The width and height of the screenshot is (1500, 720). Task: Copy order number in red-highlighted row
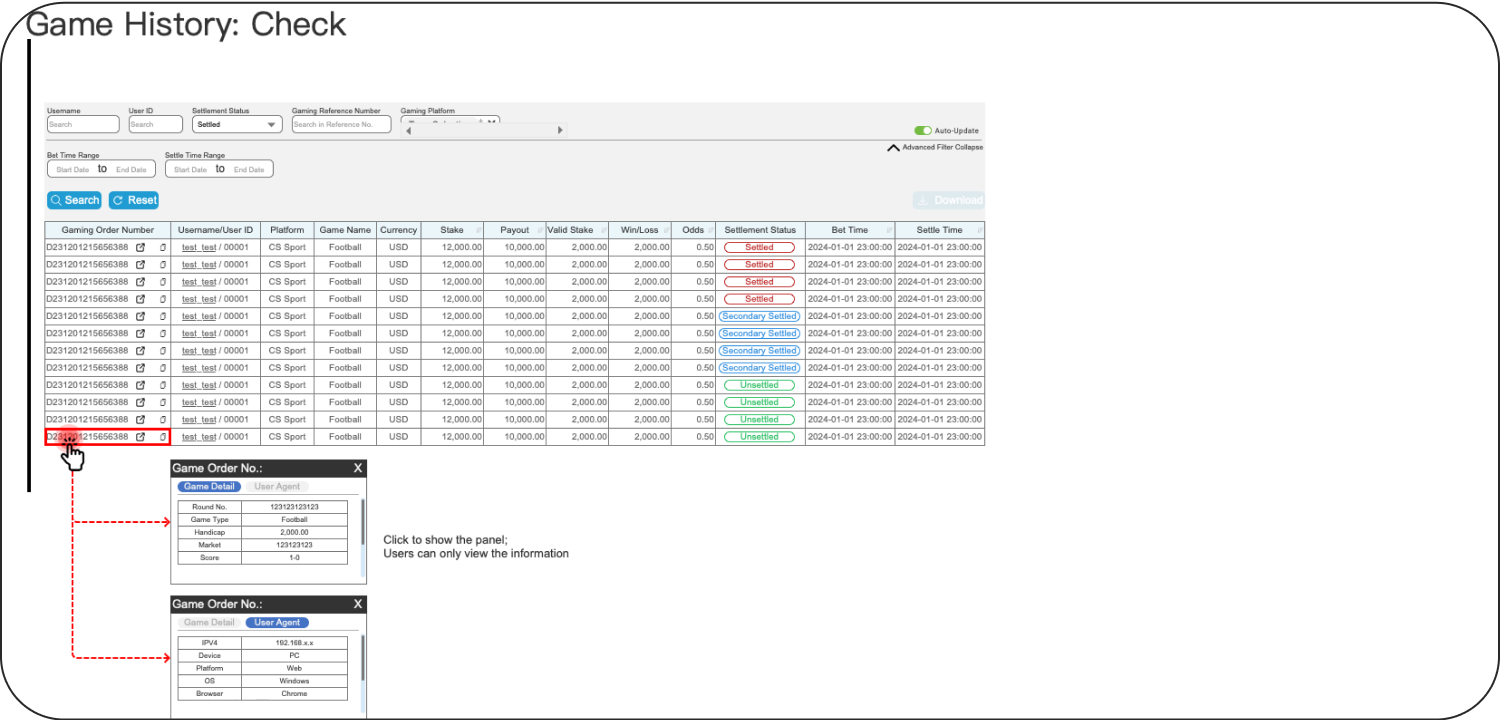click(x=163, y=437)
